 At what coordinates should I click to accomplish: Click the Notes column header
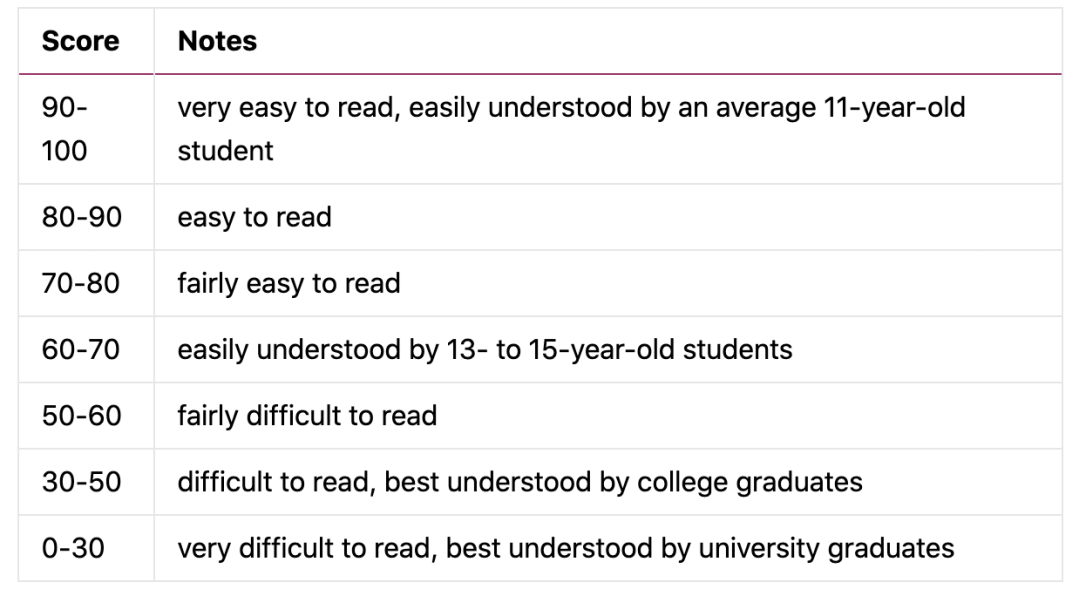tap(217, 41)
